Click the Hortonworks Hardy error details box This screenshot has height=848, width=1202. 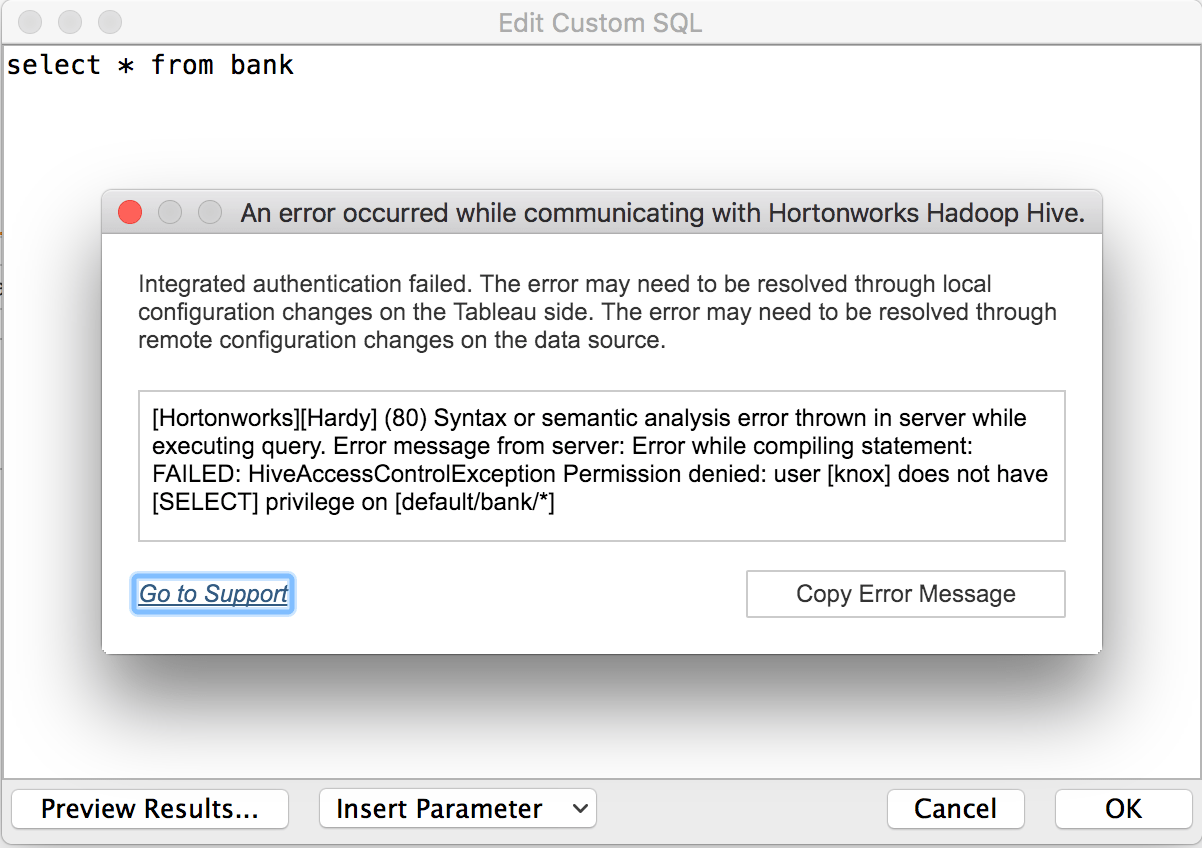601,465
